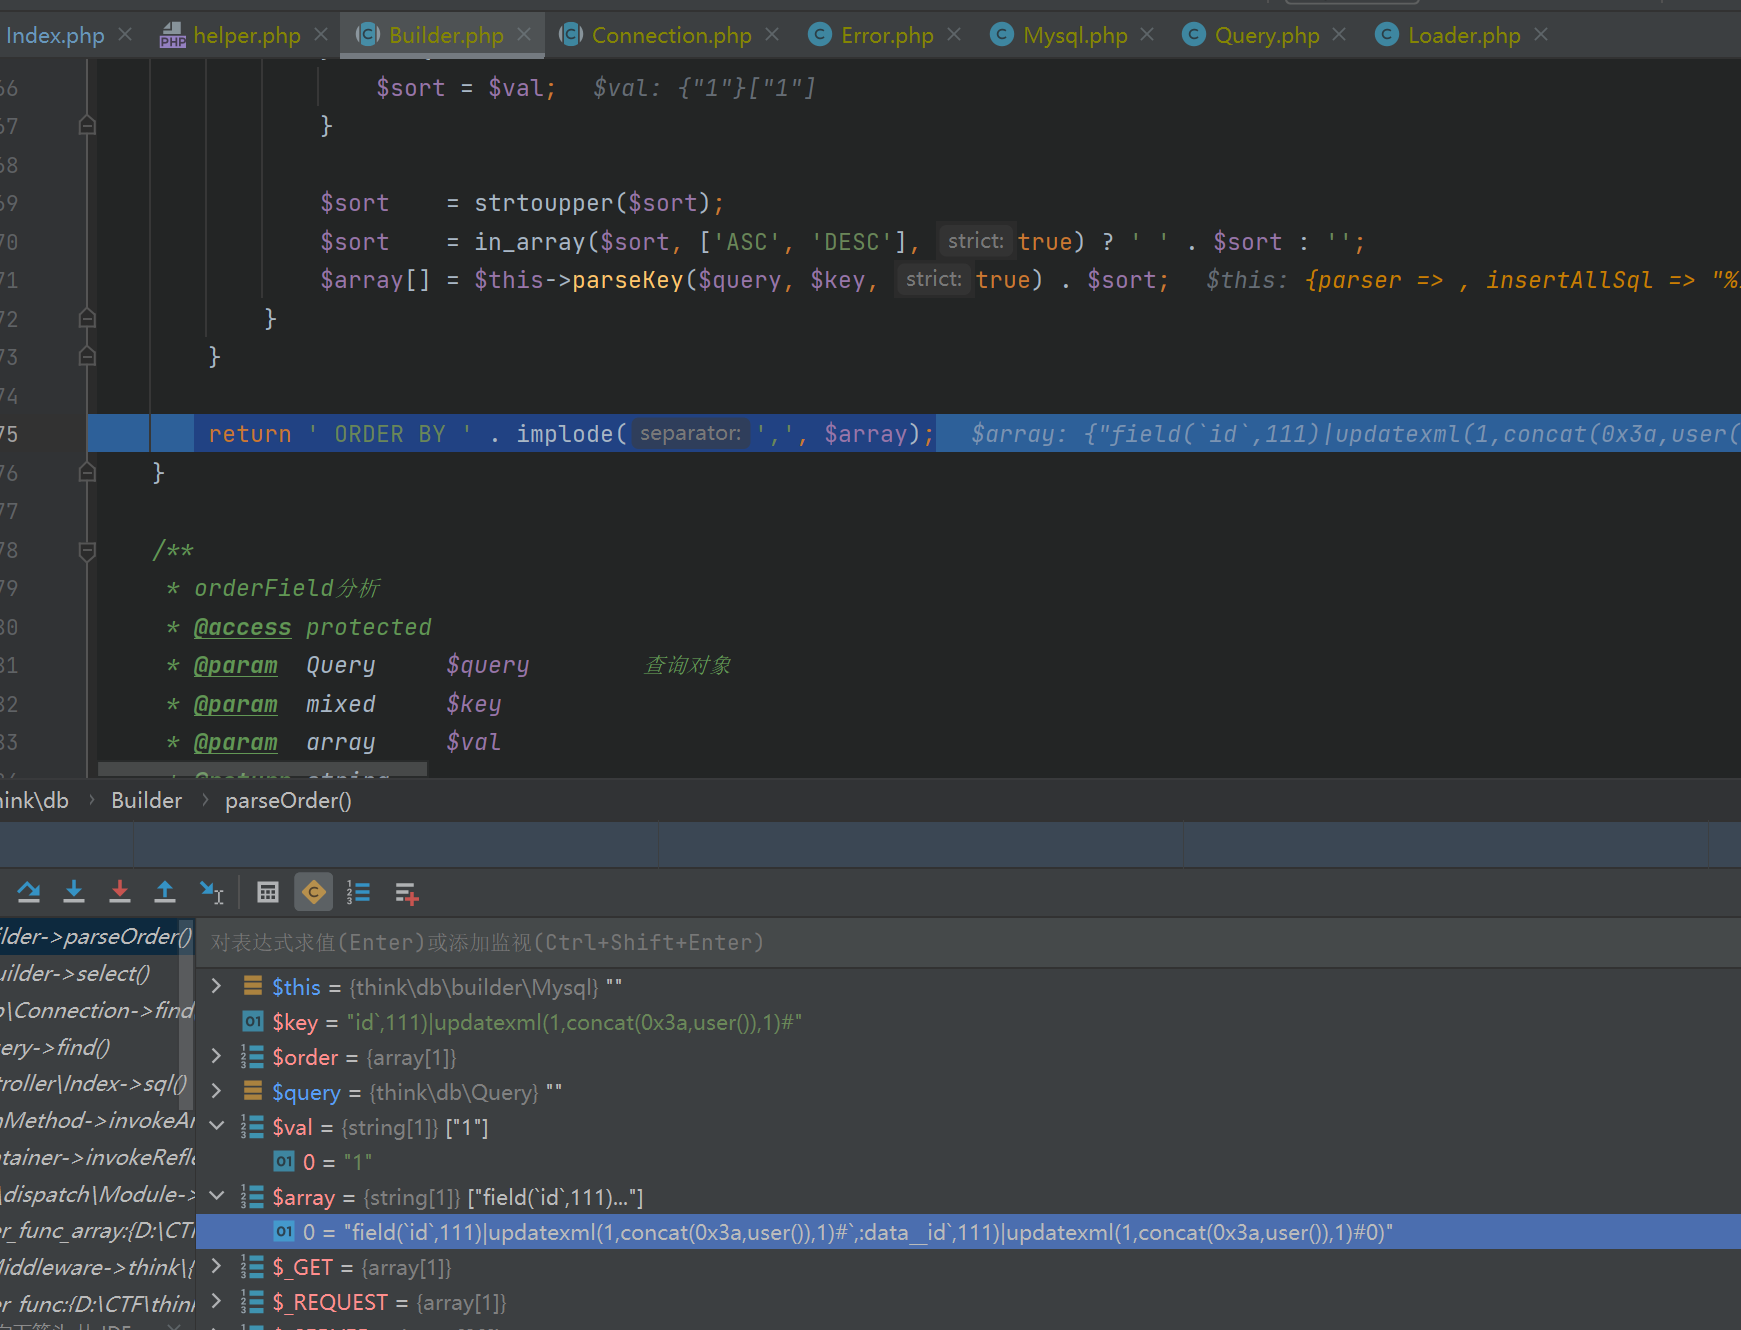Open the Loader.php tab

click(1464, 35)
